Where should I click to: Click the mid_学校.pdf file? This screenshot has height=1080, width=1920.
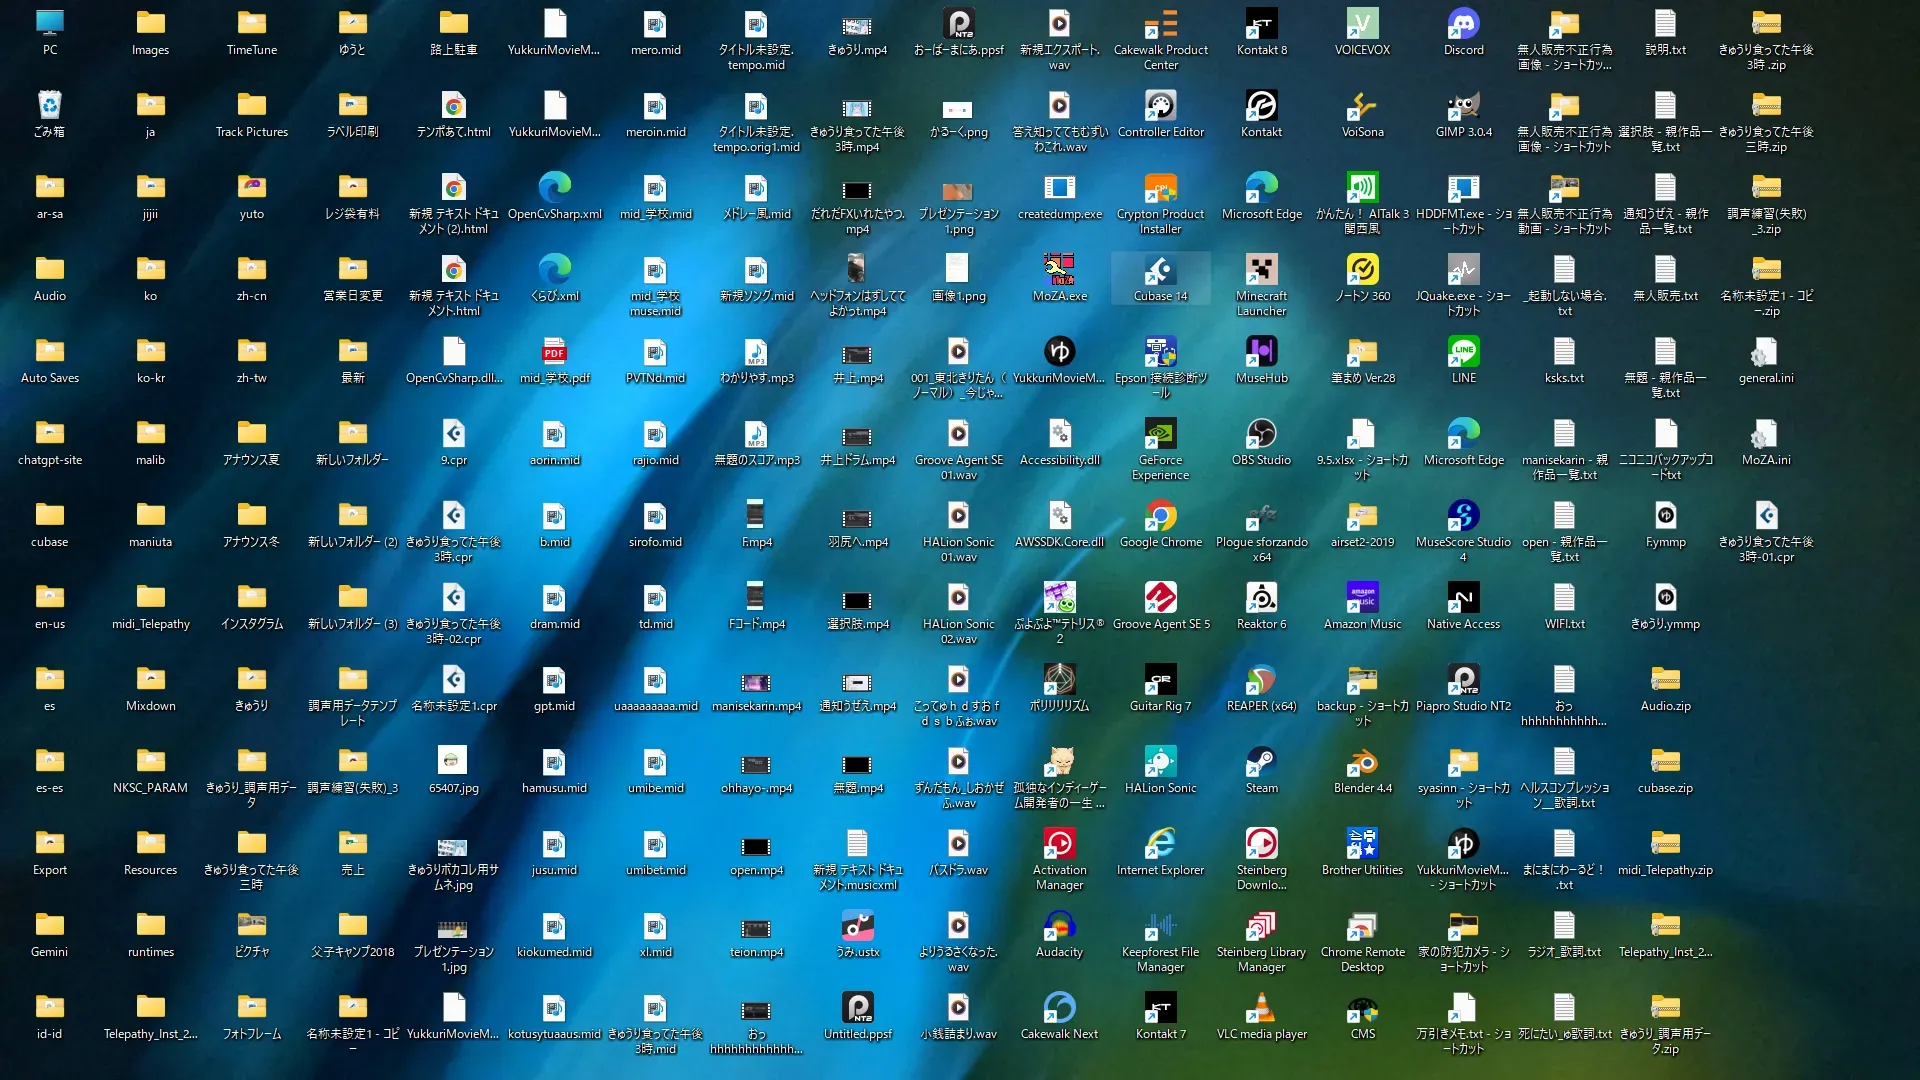click(554, 353)
